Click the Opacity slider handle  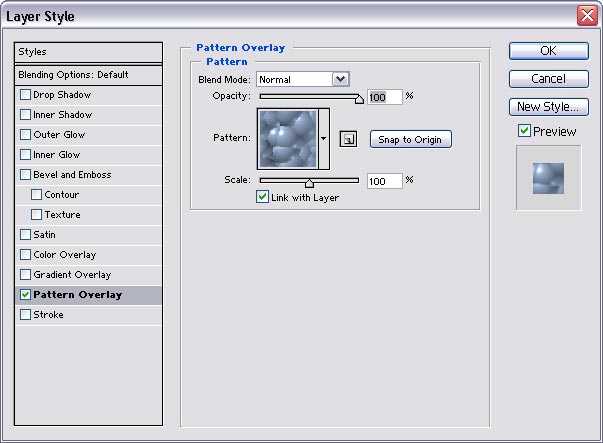point(359,99)
